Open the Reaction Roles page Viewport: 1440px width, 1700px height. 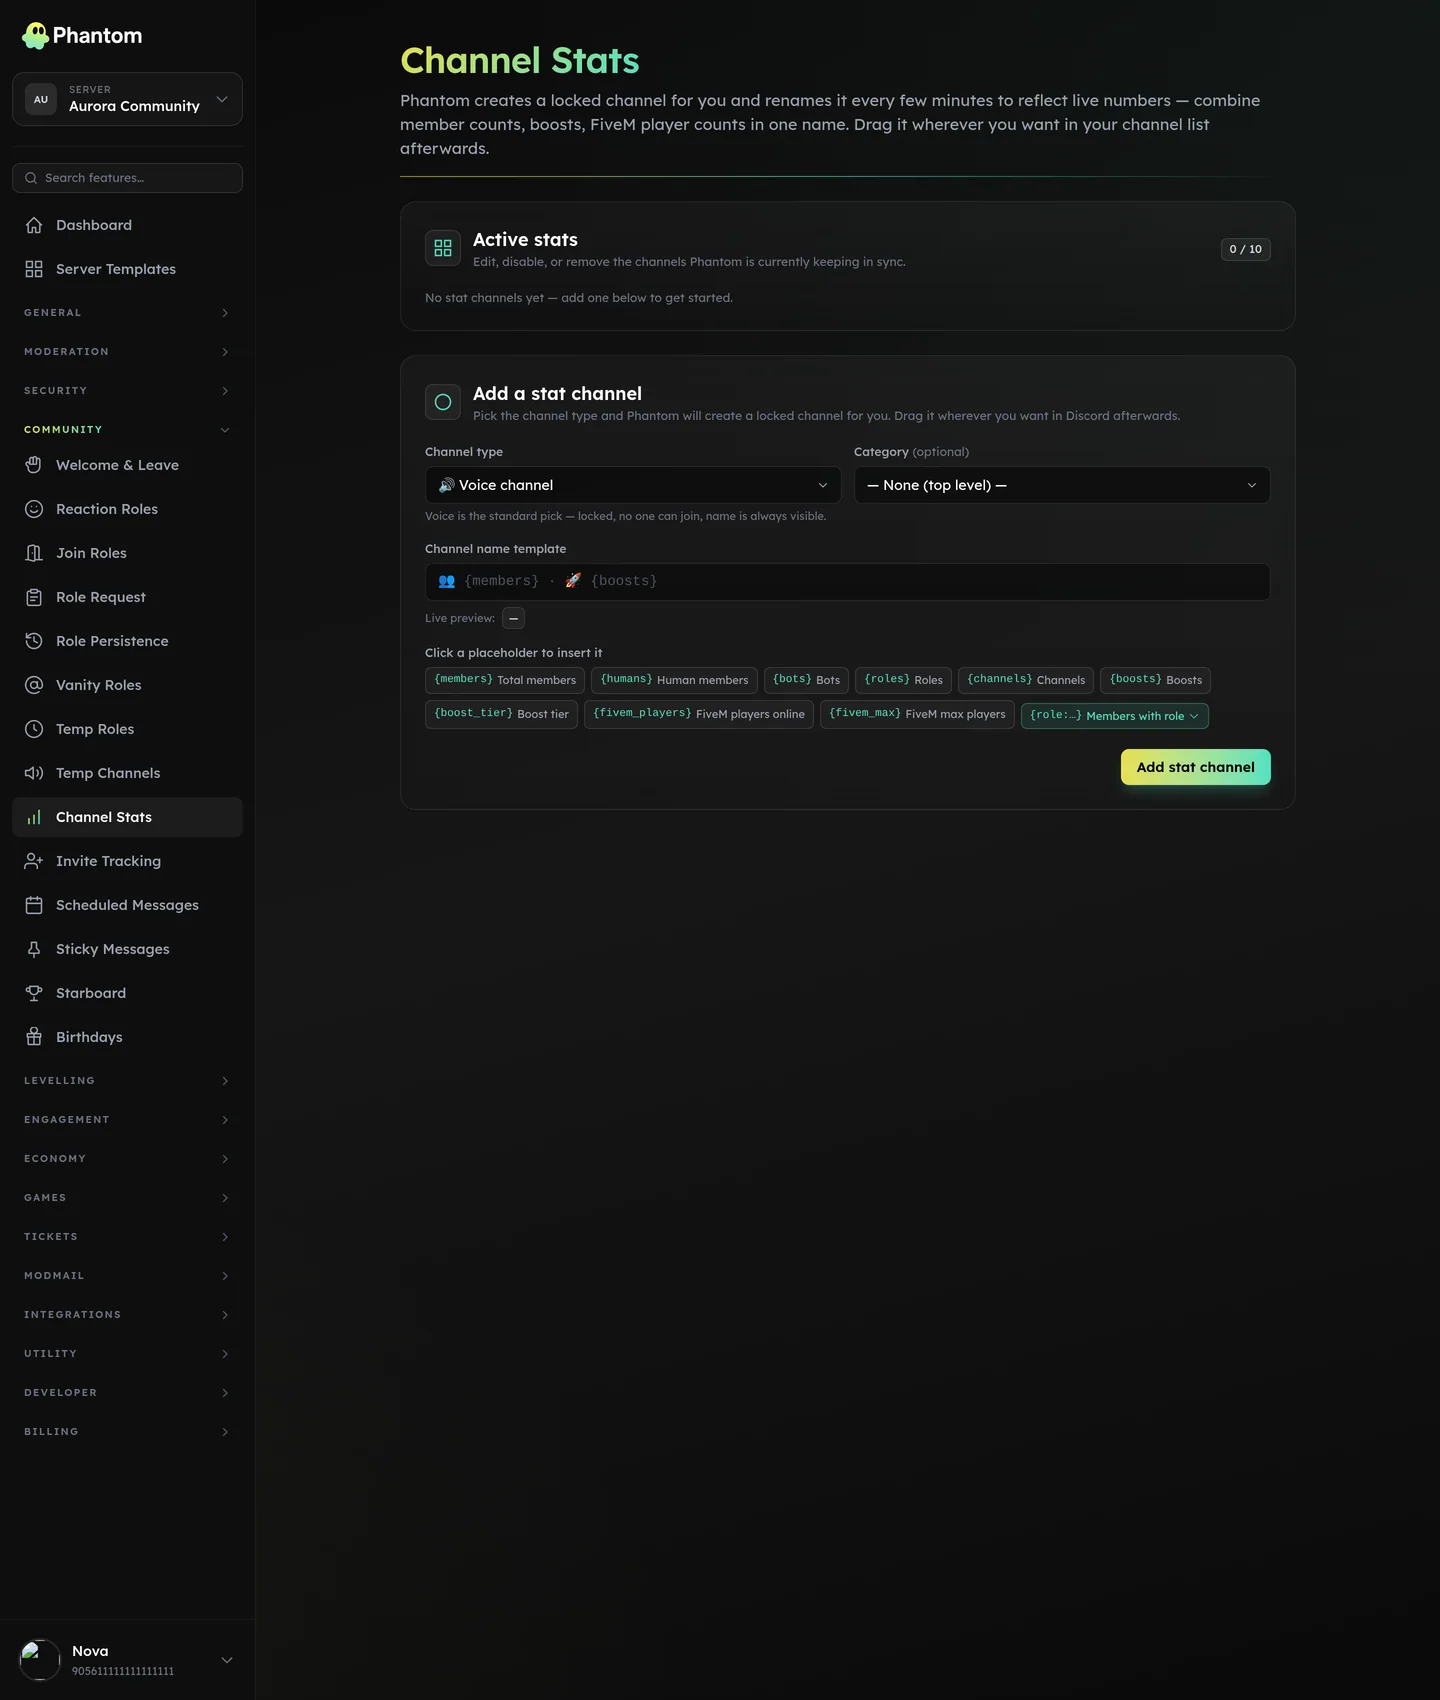point(127,509)
